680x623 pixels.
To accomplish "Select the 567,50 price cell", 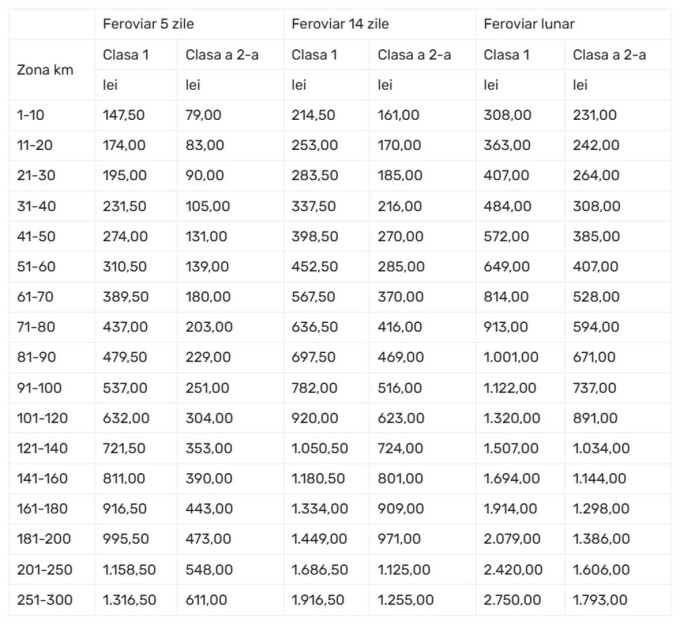I will pos(314,297).
